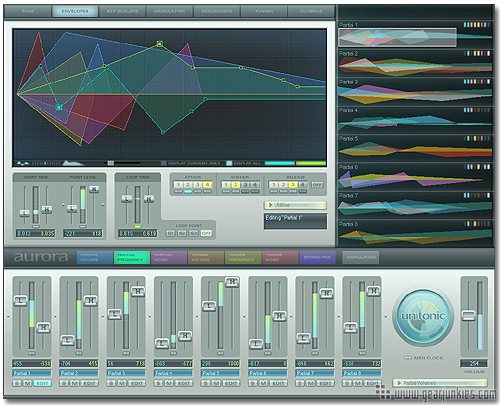This screenshot has height=405, width=500.
Task: Select Release stage 3 button
Action: click(x=293, y=184)
